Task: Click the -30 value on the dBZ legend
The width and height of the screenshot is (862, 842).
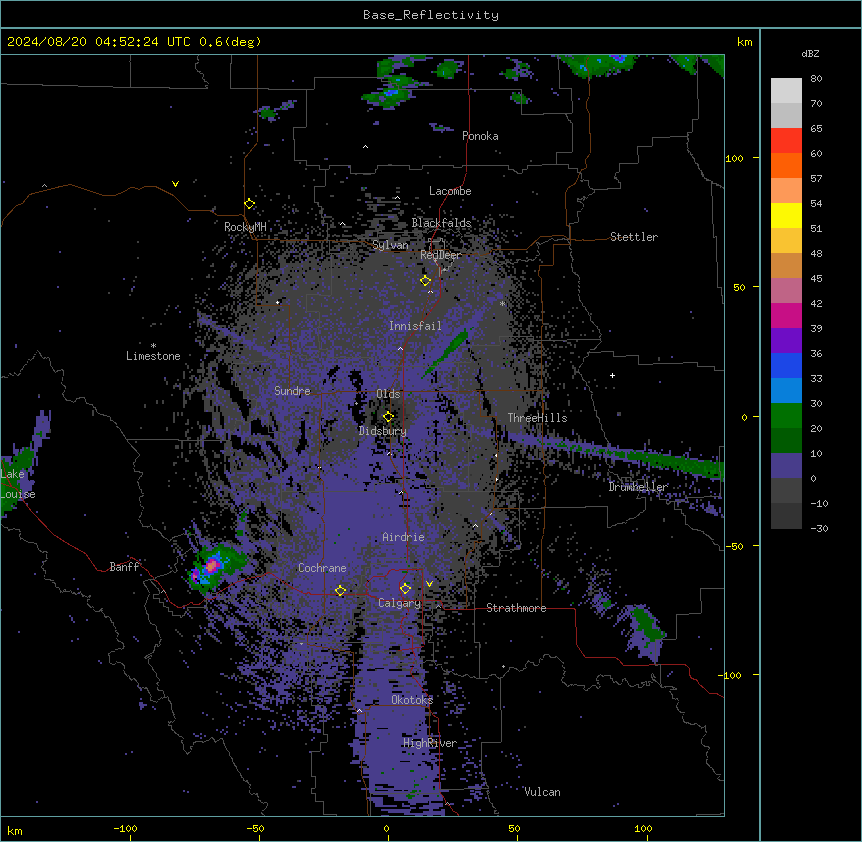Action: click(819, 528)
